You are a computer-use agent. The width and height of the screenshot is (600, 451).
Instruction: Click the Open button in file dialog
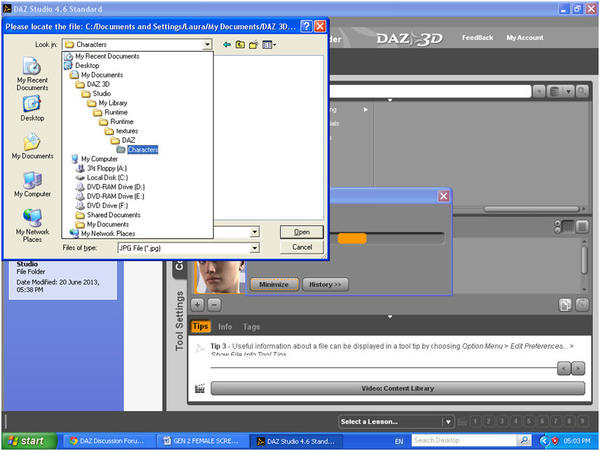(x=302, y=232)
